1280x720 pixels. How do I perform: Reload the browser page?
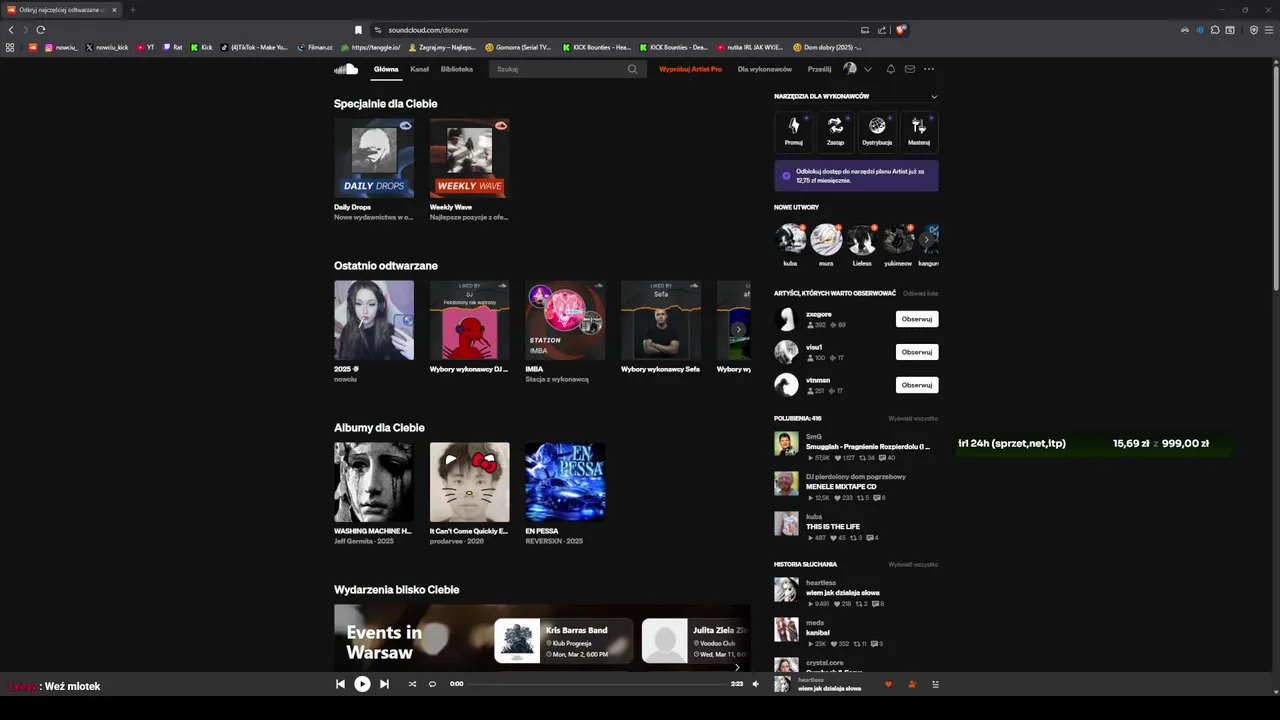pyautogui.click(x=41, y=30)
